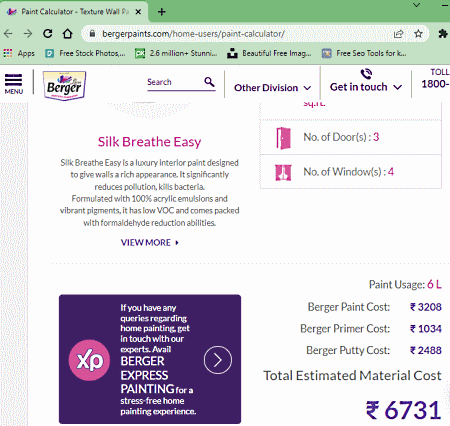Open the Beautiful Free Images bookmark
The image size is (450, 426).
click(x=269, y=53)
